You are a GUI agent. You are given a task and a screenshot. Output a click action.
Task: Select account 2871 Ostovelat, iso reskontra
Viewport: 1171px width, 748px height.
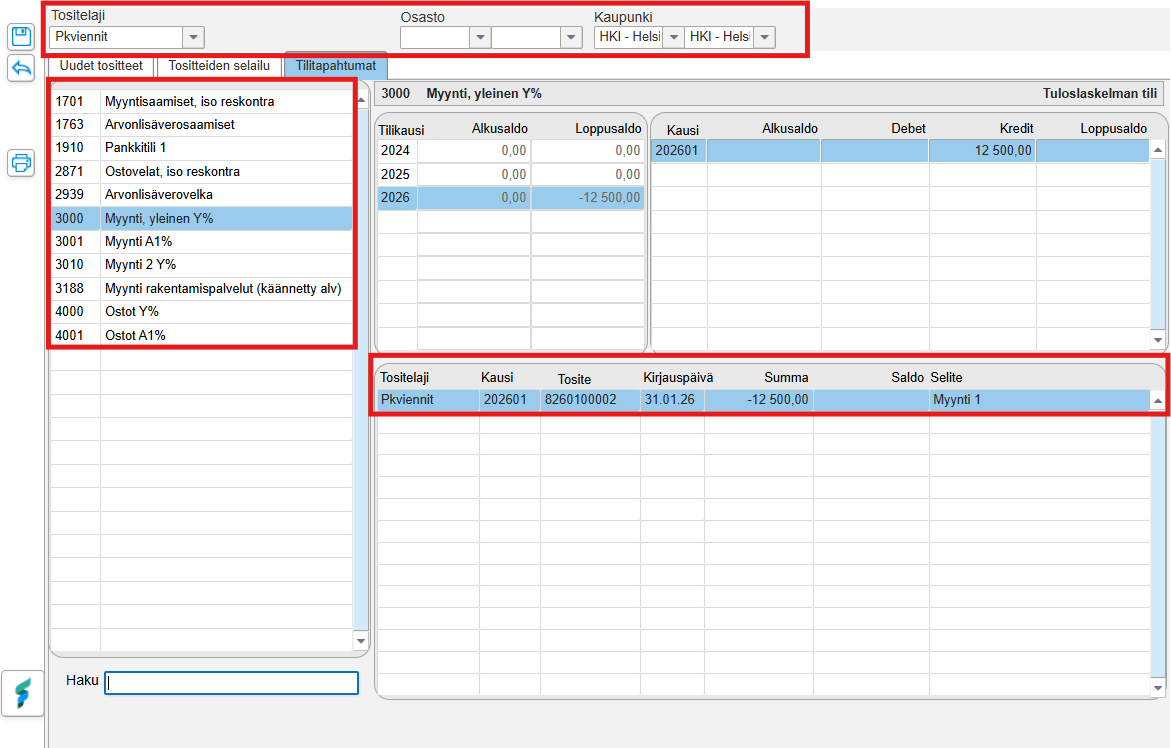[202, 172]
